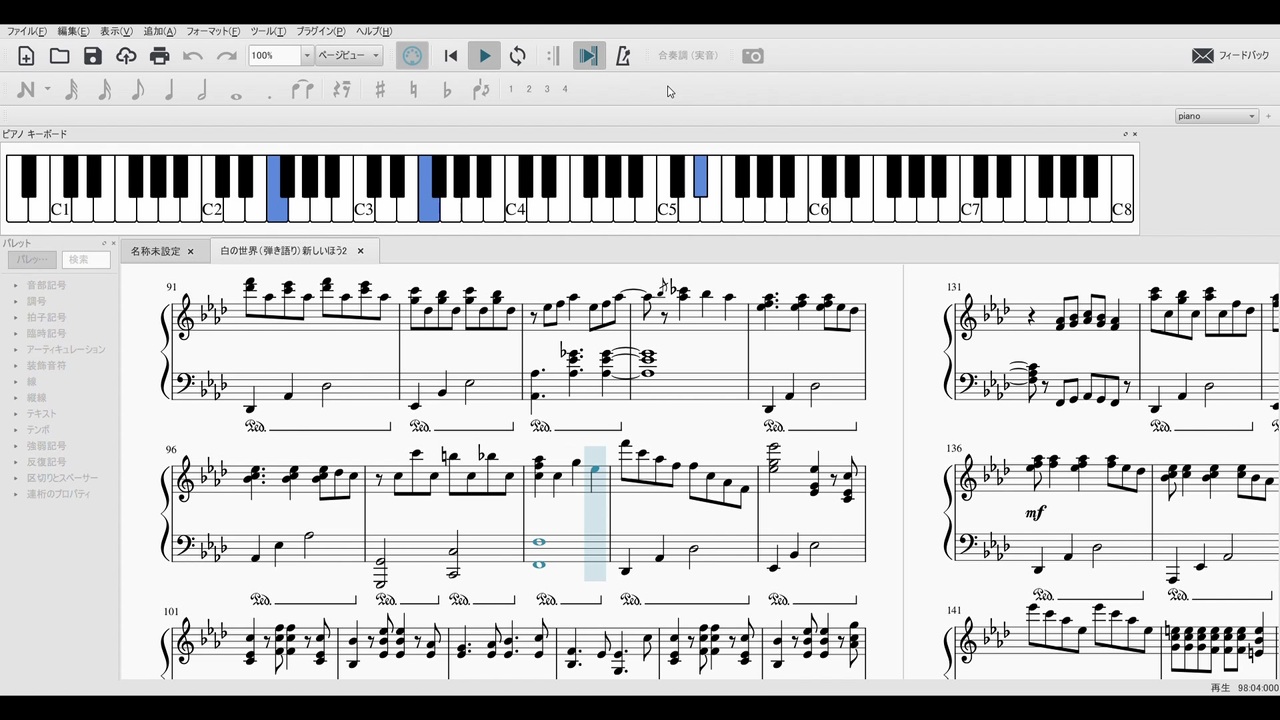This screenshot has width=1280, height=720.
Task: Toggle loop playback
Action: [x=517, y=56]
